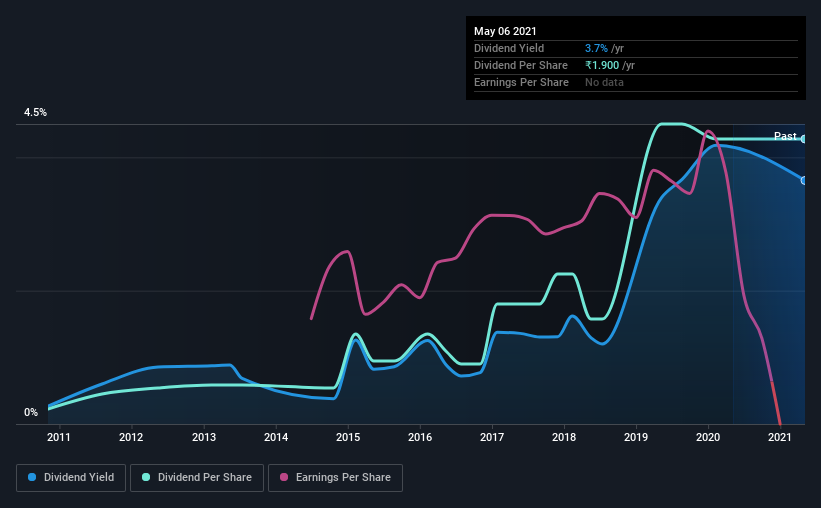The height and width of the screenshot is (508, 821).
Task: Click the 2017 year label
Action: click(x=492, y=437)
